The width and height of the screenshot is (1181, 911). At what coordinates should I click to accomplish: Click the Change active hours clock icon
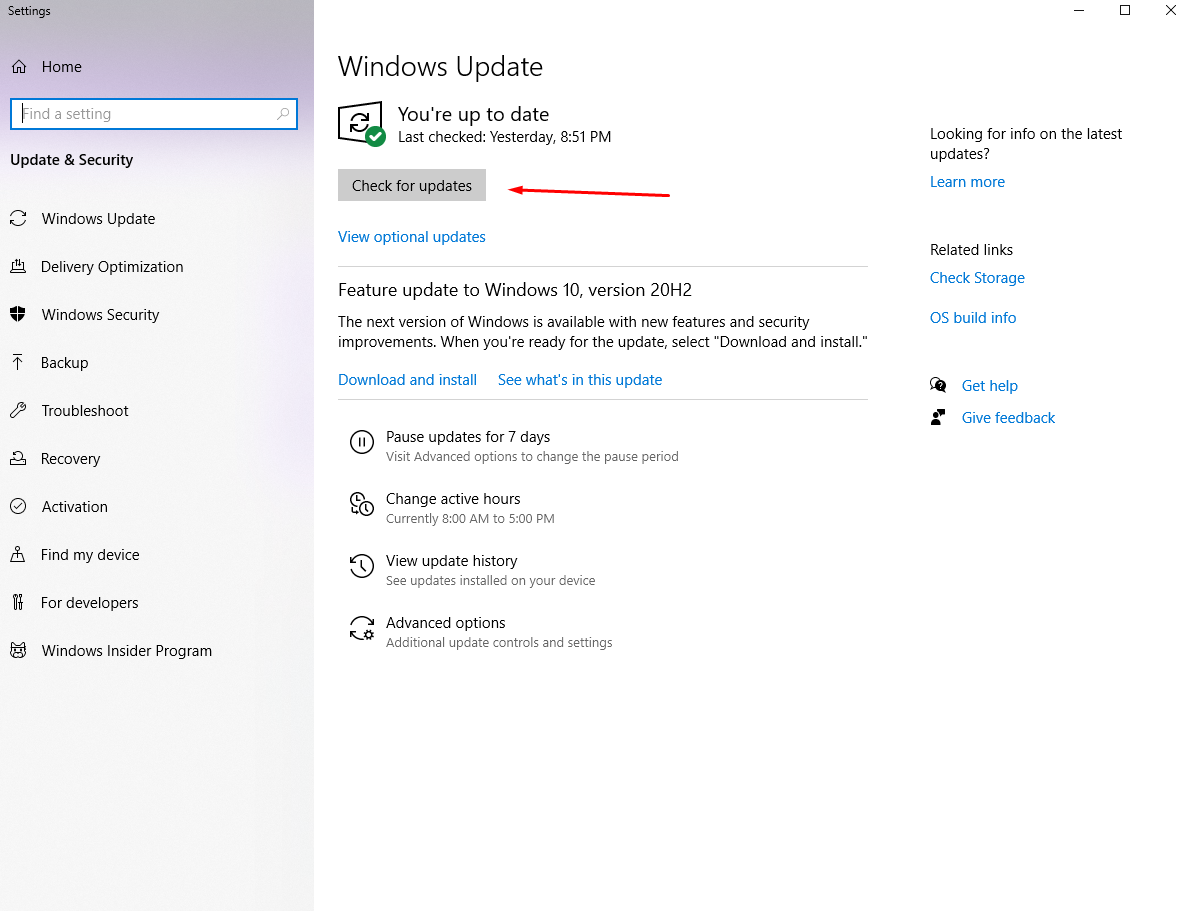point(362,504)
